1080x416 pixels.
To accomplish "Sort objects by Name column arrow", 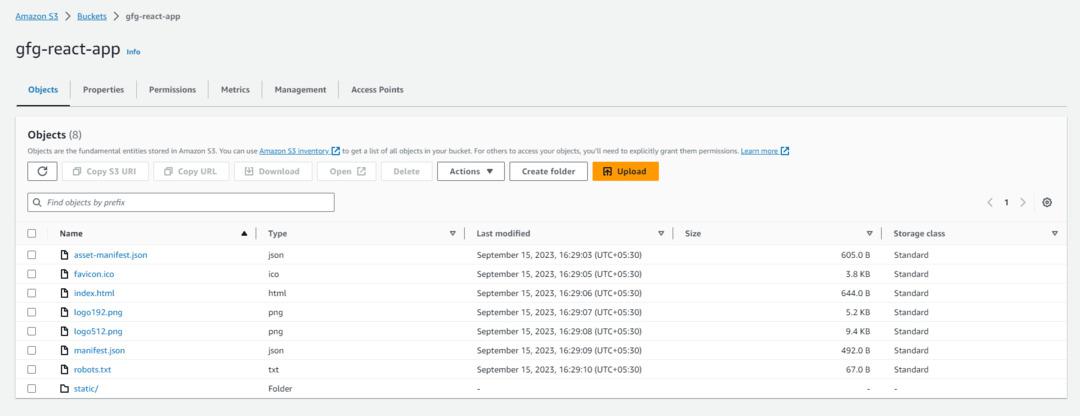I will point(244,233).
